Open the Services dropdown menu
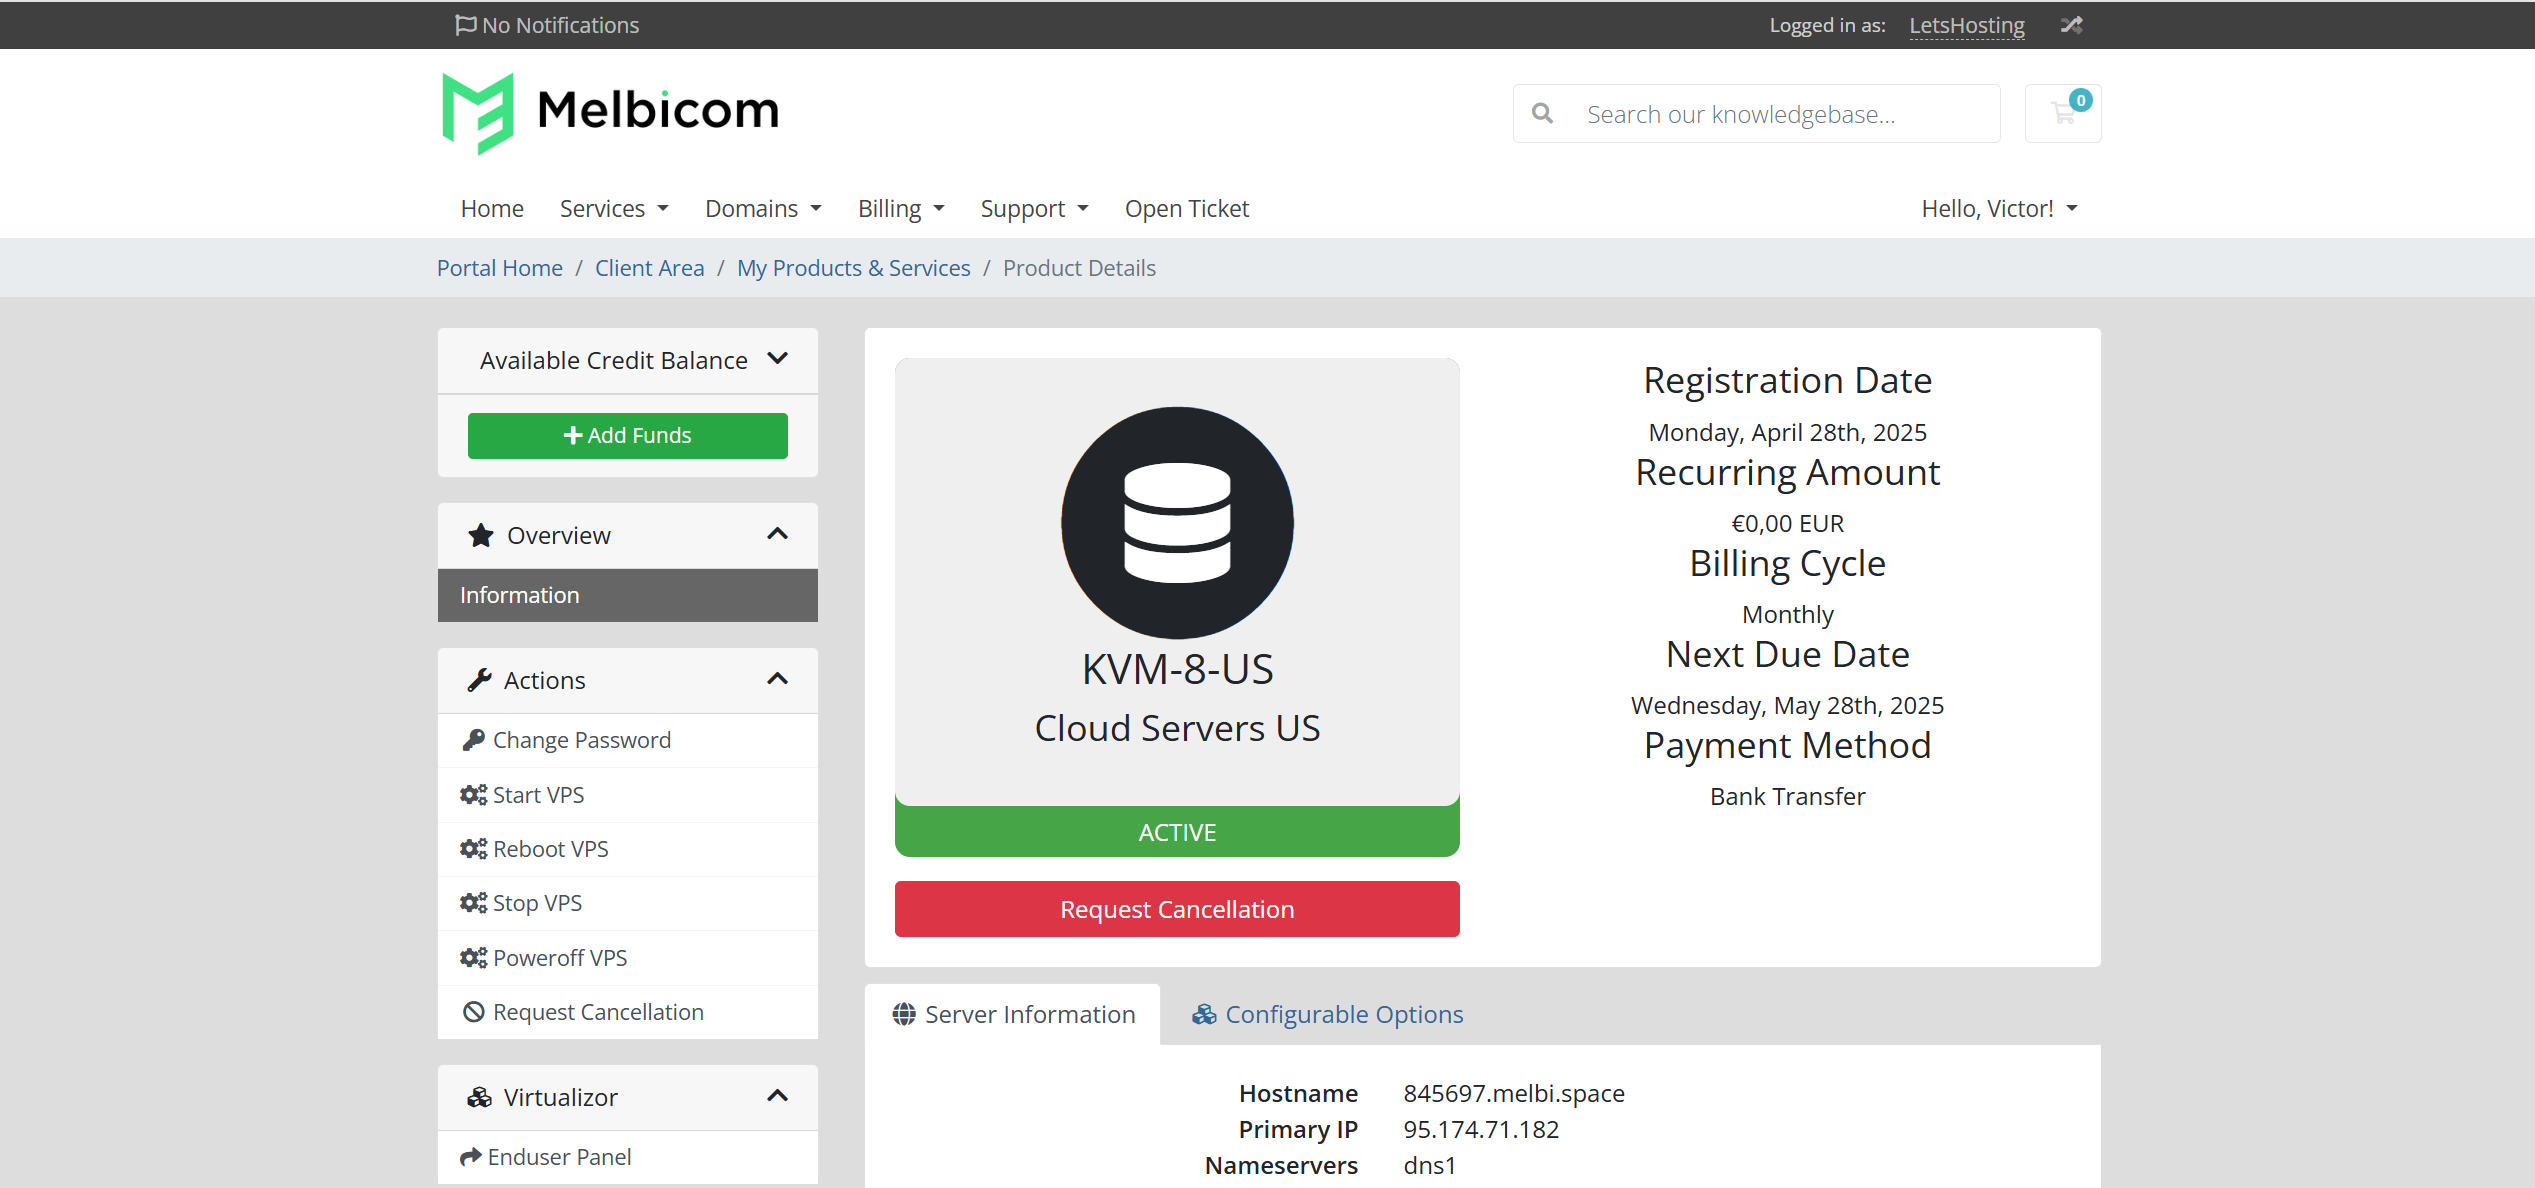 [x=614, y=208]
